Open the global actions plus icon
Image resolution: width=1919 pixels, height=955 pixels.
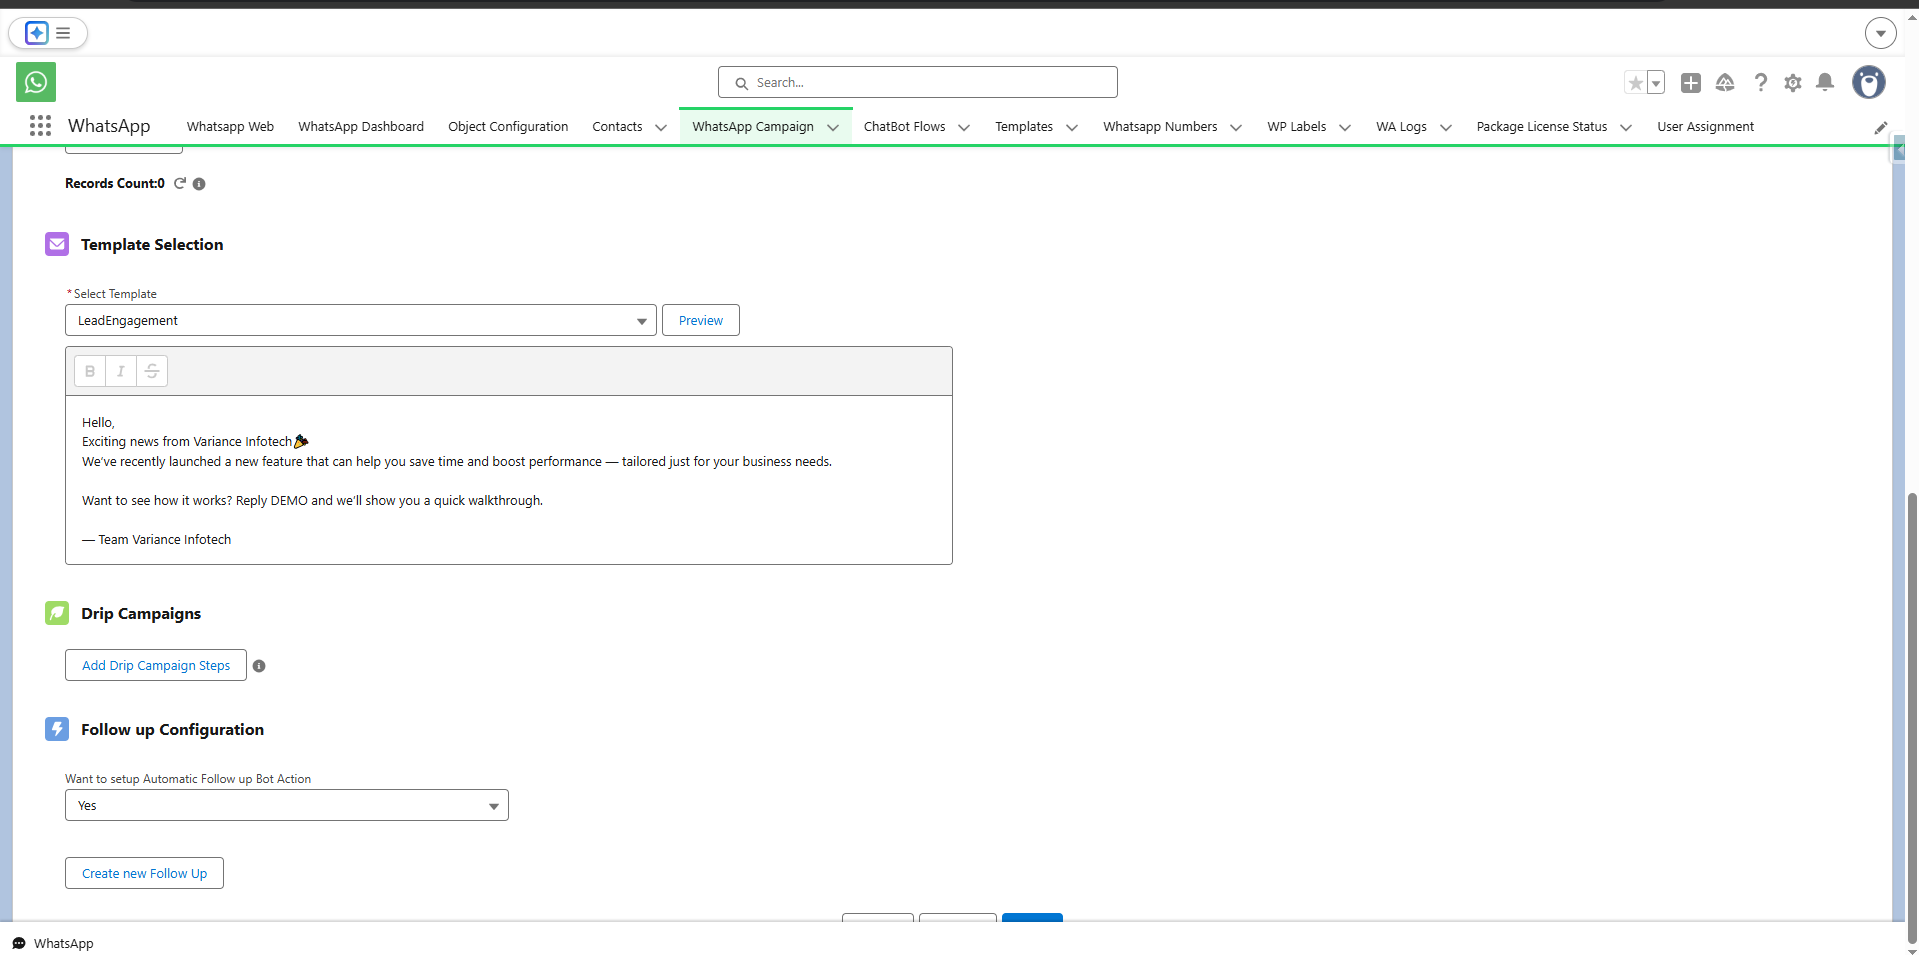[1691, 82]
